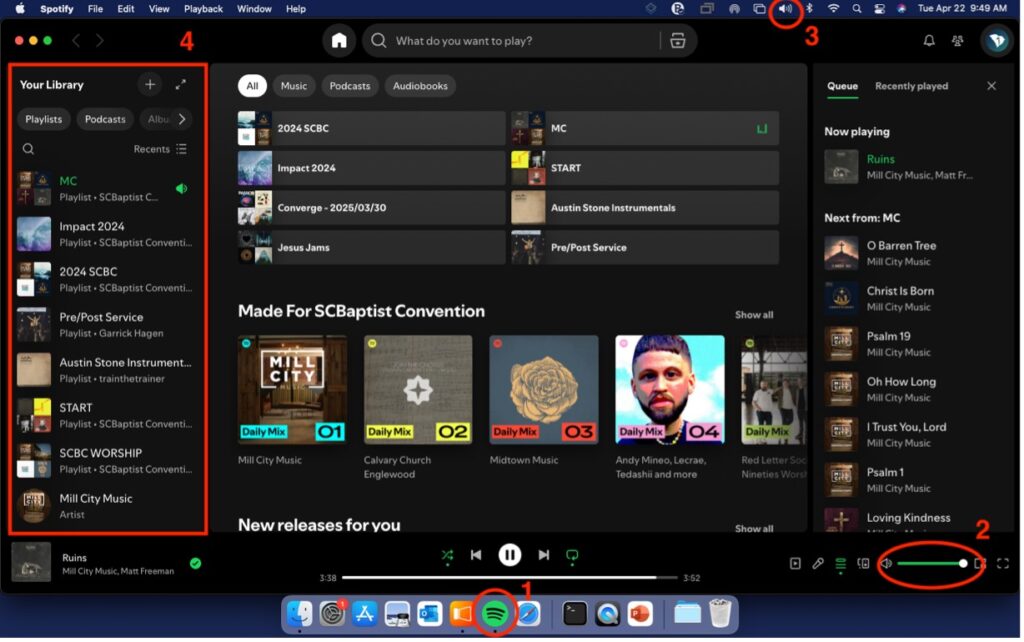Toggle the Podcasts filter in Your Library
This screenshot has height=642, width=1024.
coord(105,119)
